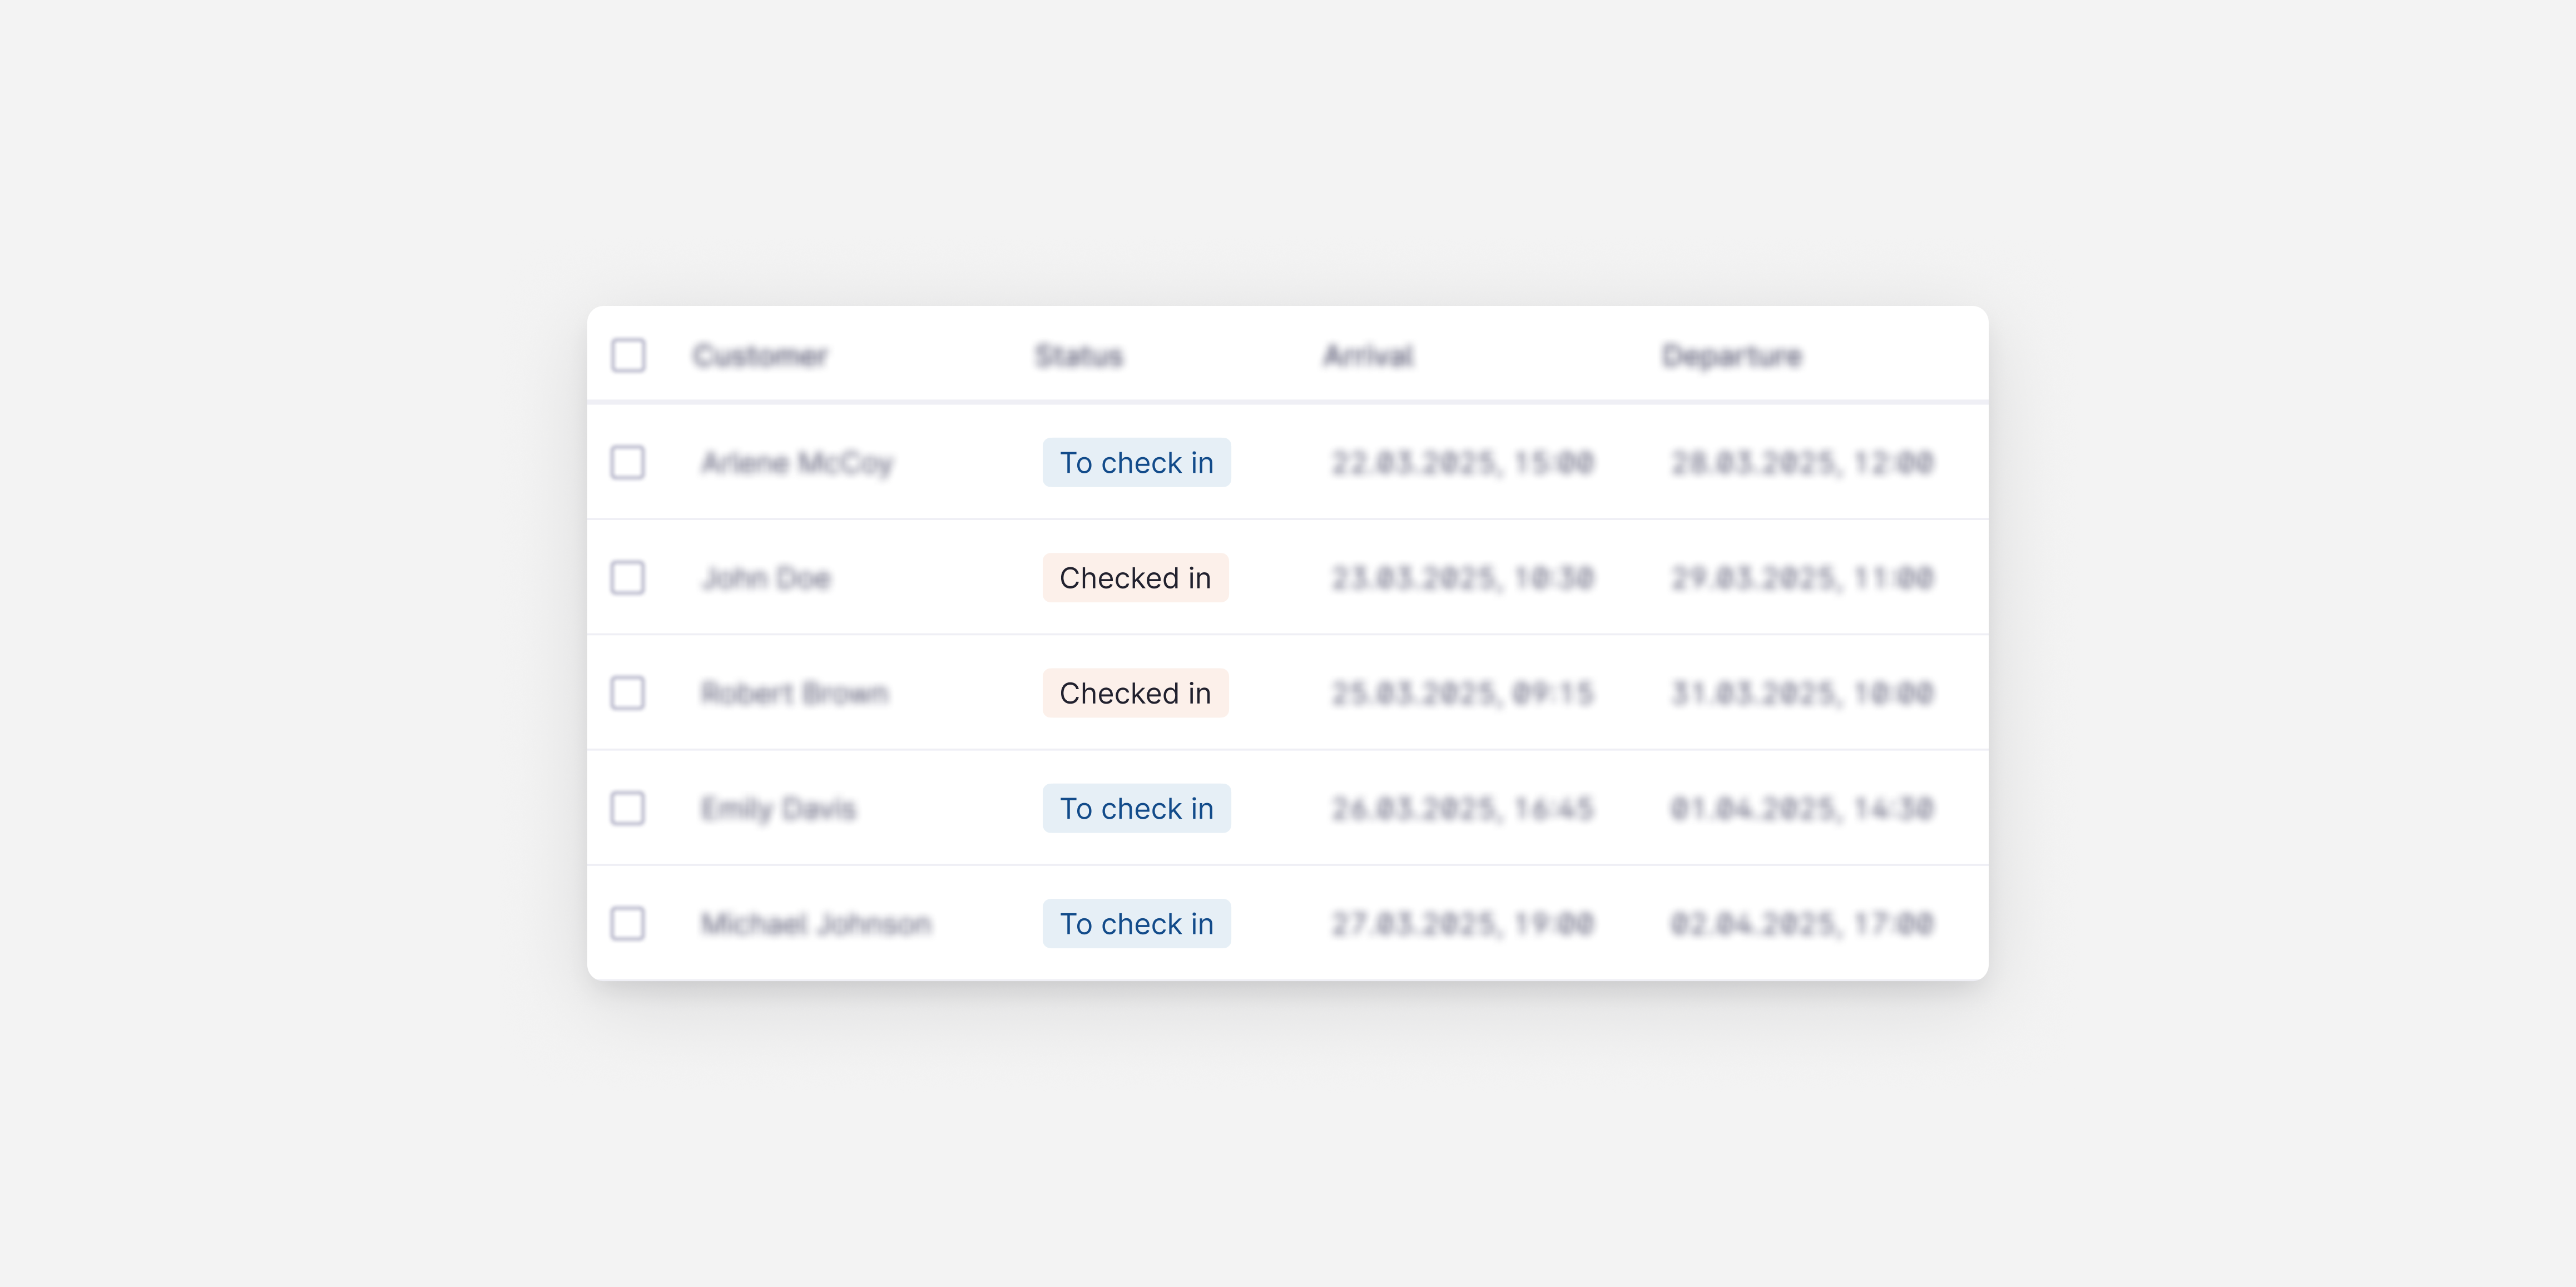2576x1287 pixels.
Task: Click Robert Brown's Checked in status badge
Action: pyautogui.click(x=1135, y=693)
